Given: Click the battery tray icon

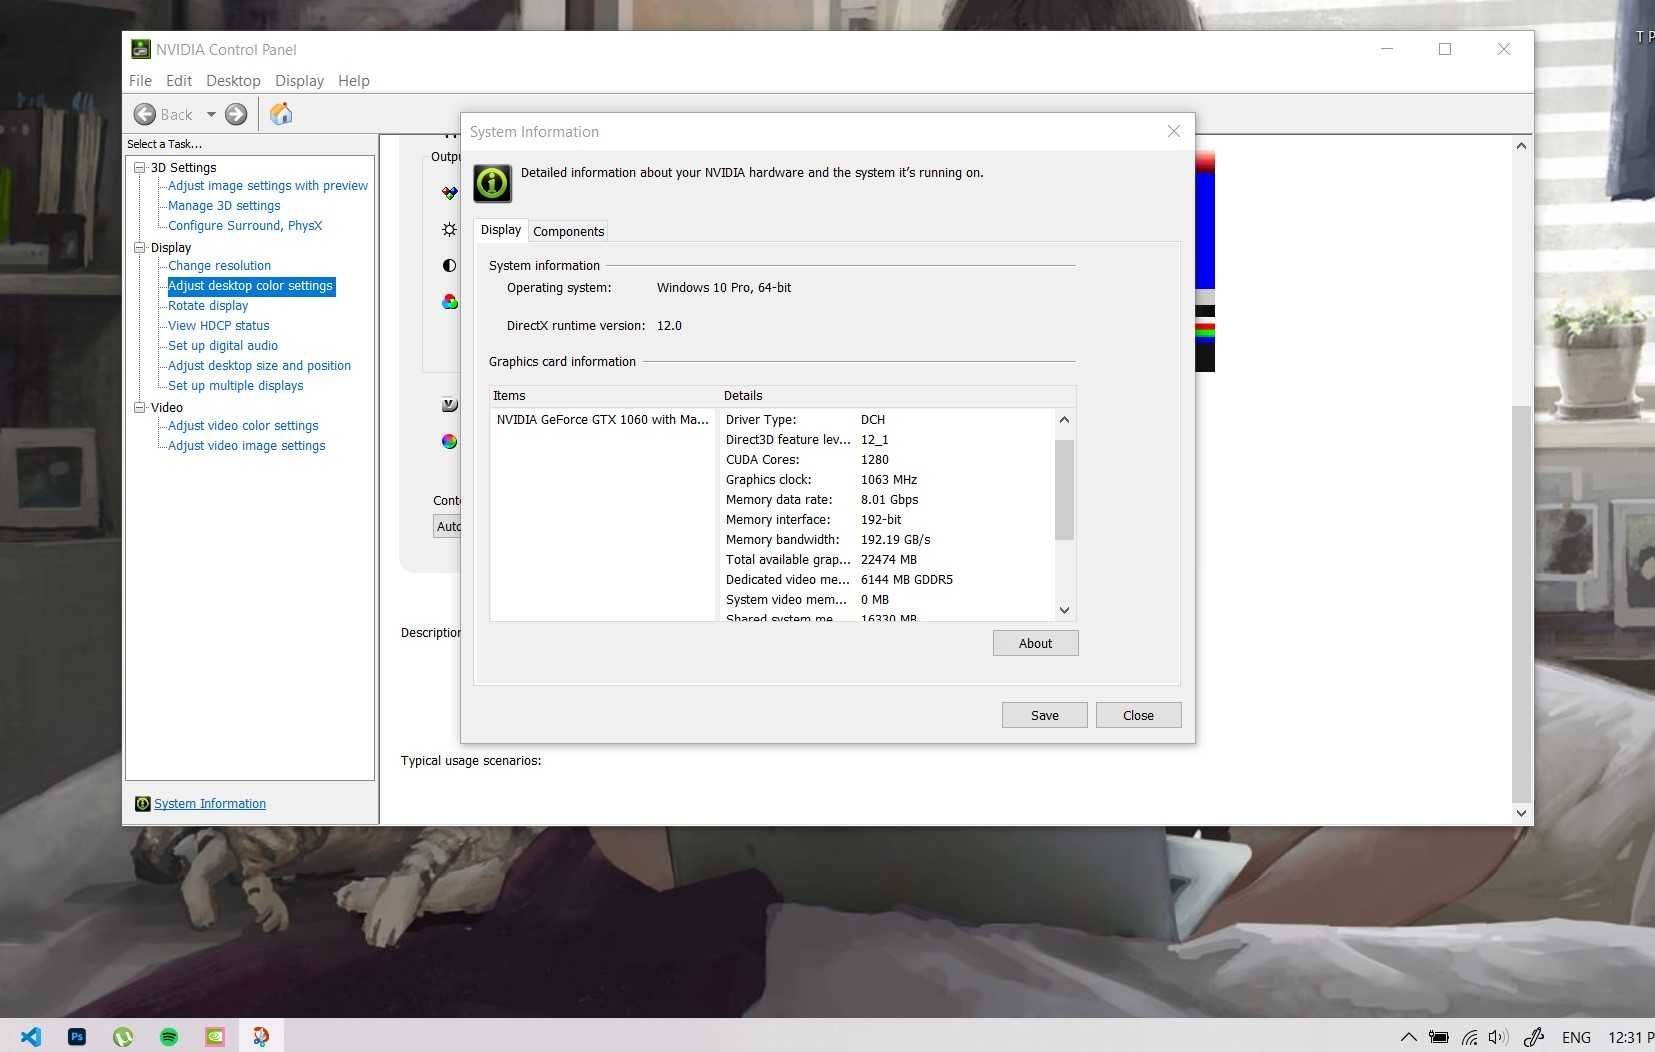Looking at the screenshot, I should [1438, 1037].
